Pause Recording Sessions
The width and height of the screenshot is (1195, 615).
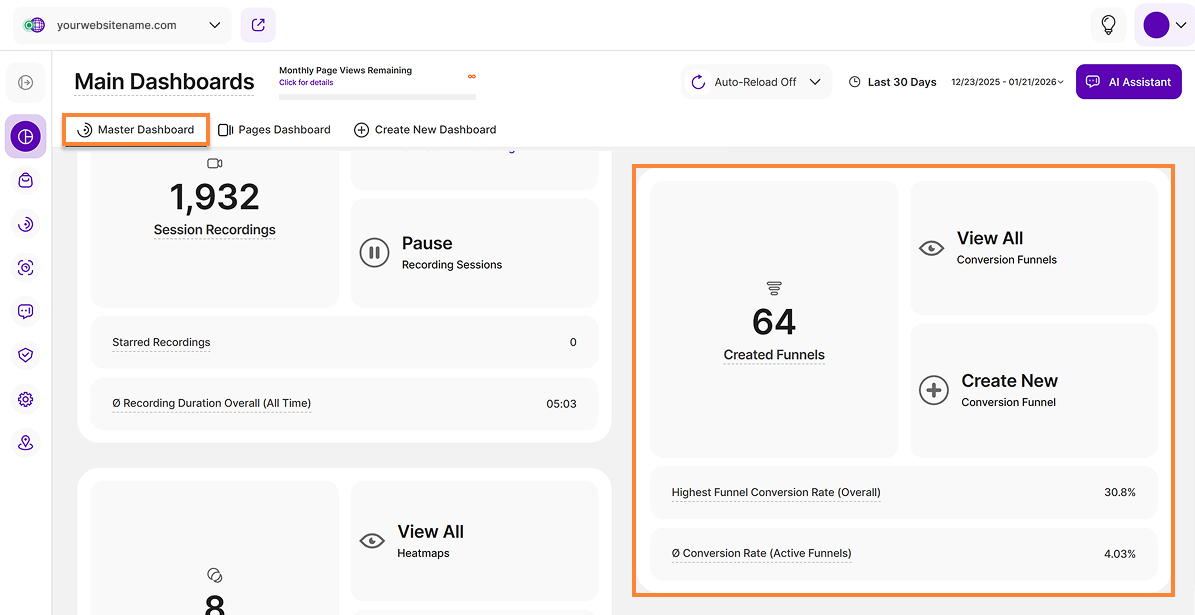pos(474,253)
